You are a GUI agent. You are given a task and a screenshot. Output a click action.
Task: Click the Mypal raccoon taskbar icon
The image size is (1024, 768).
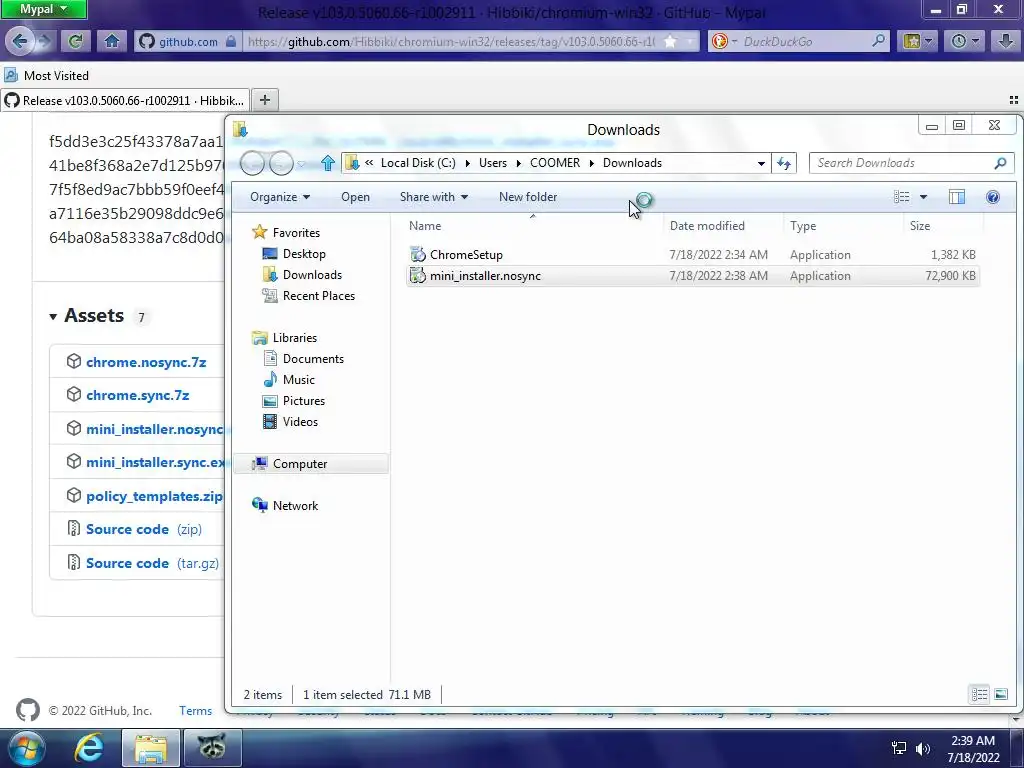click(212, 748)
